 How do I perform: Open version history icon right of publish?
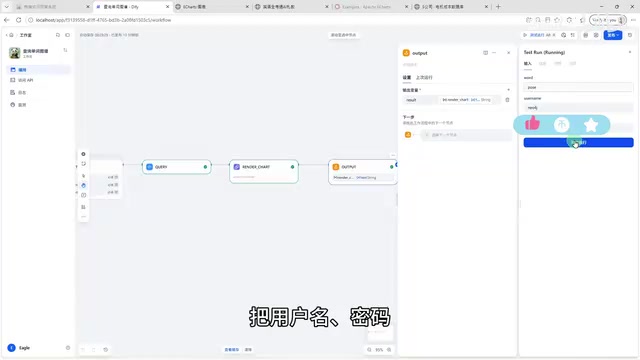pos(630,35)
